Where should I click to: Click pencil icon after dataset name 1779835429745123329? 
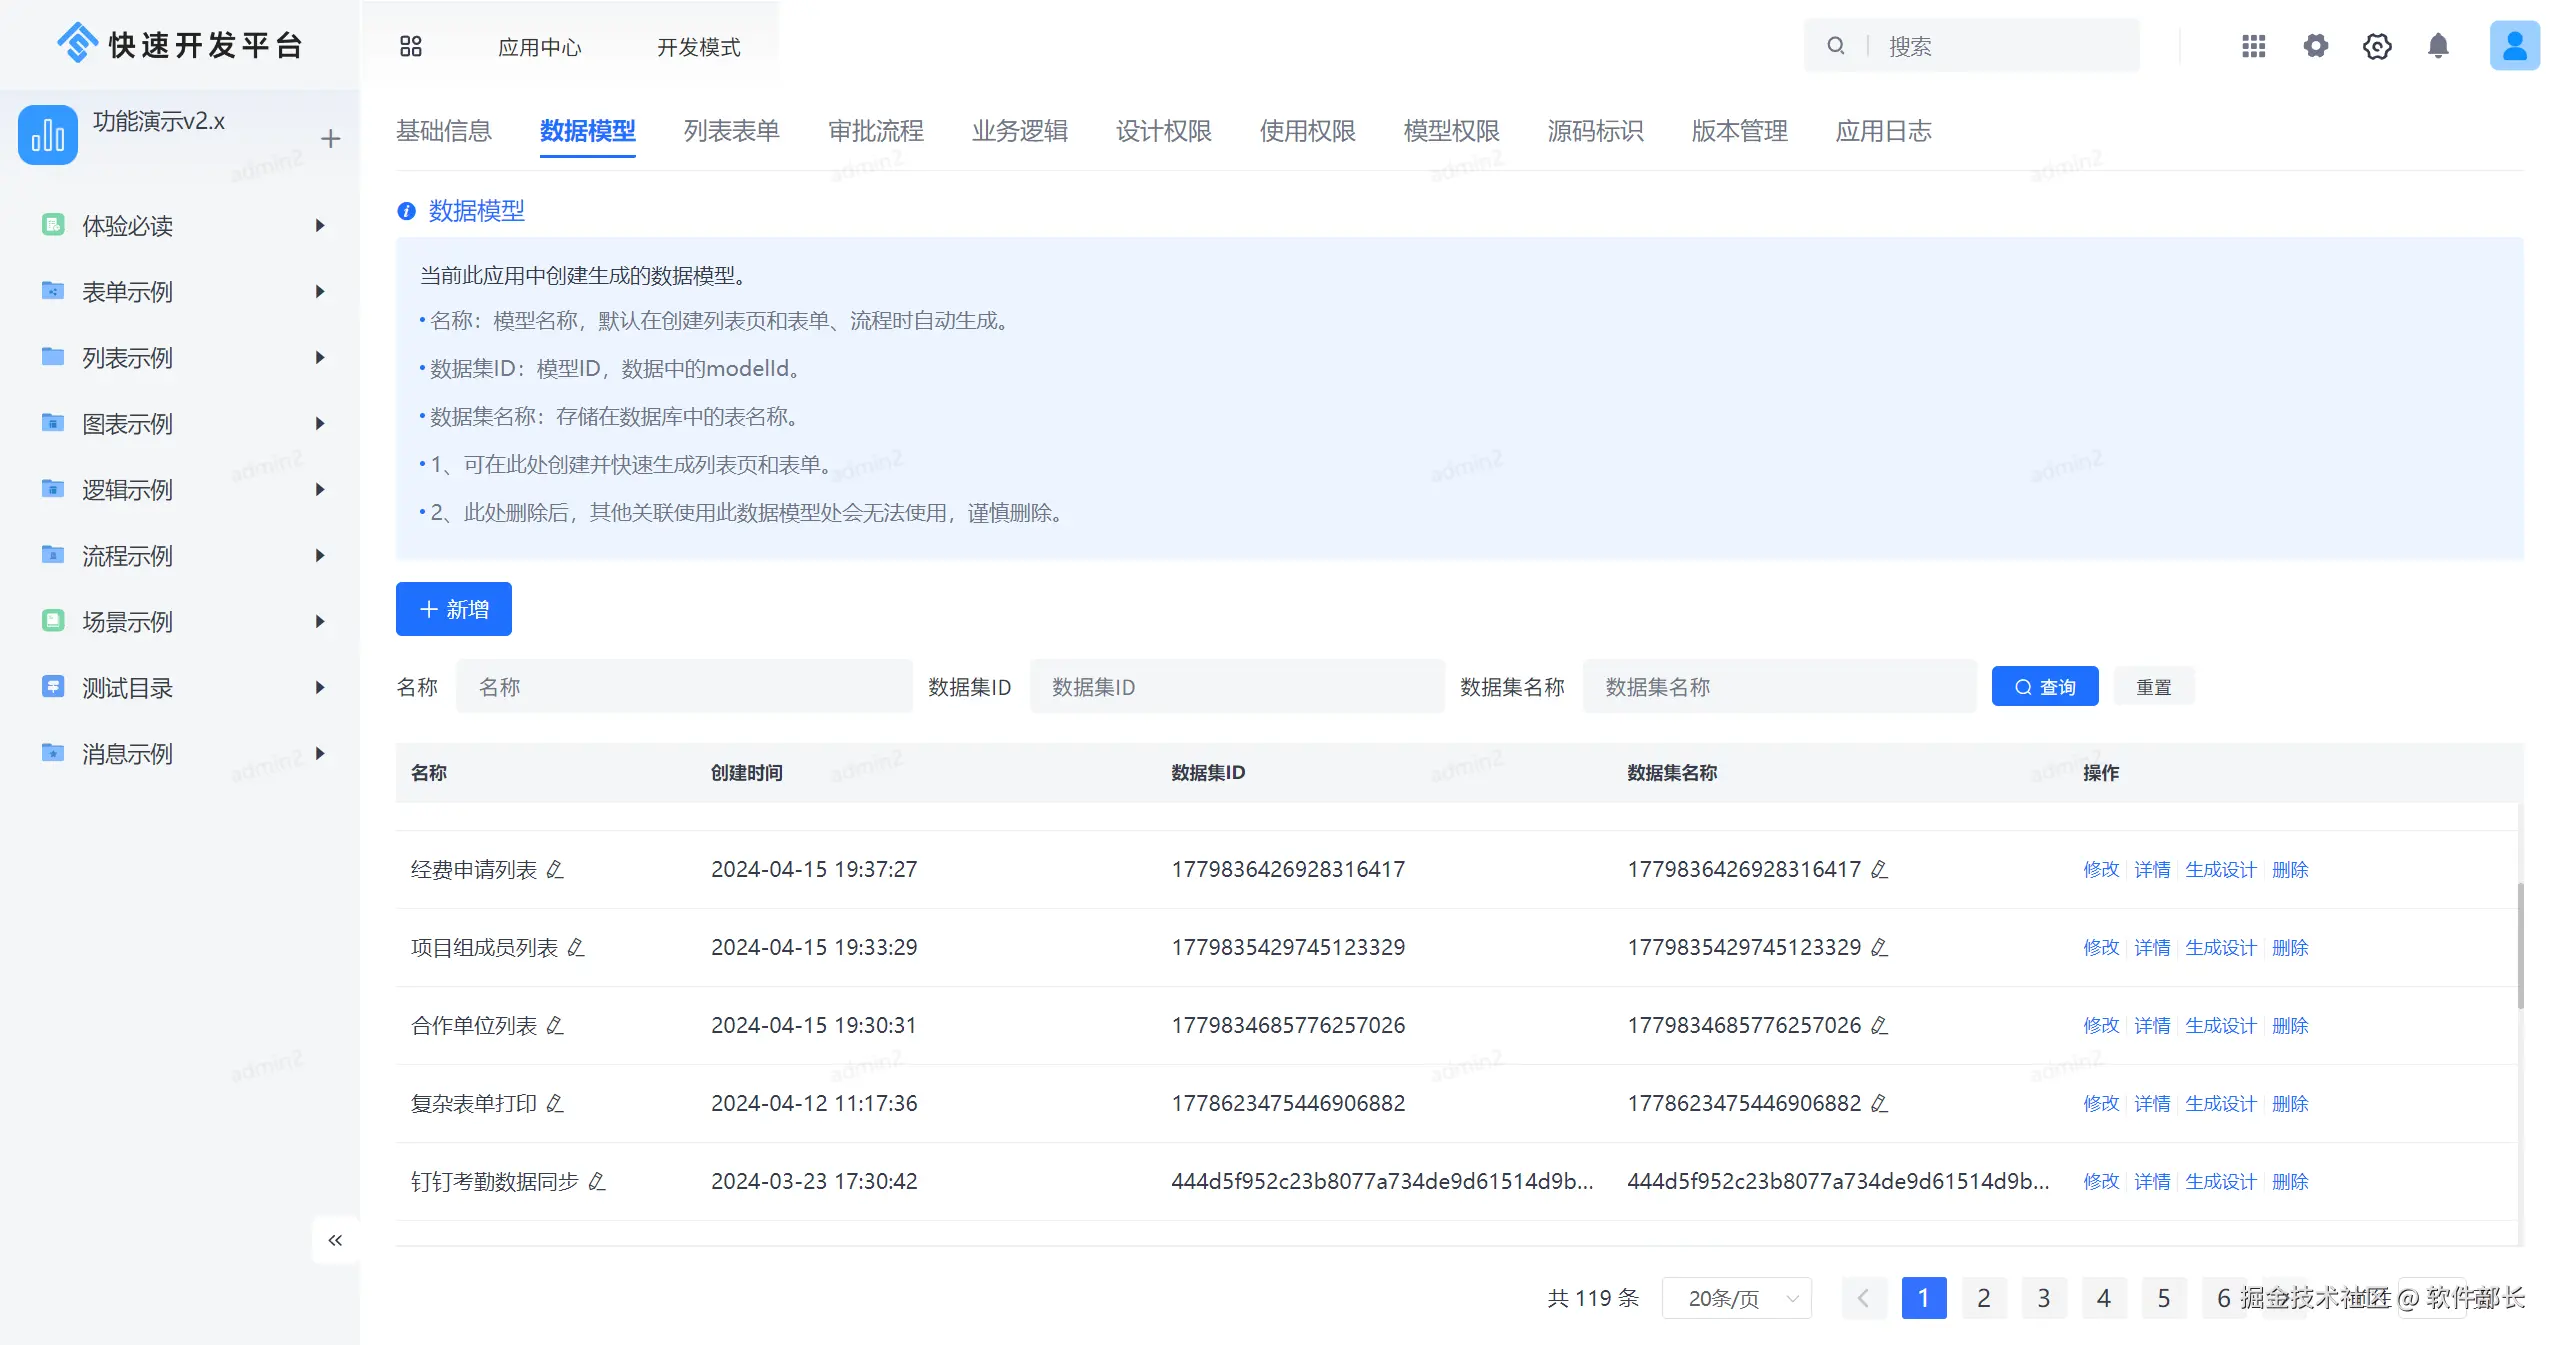(1879, 948)
